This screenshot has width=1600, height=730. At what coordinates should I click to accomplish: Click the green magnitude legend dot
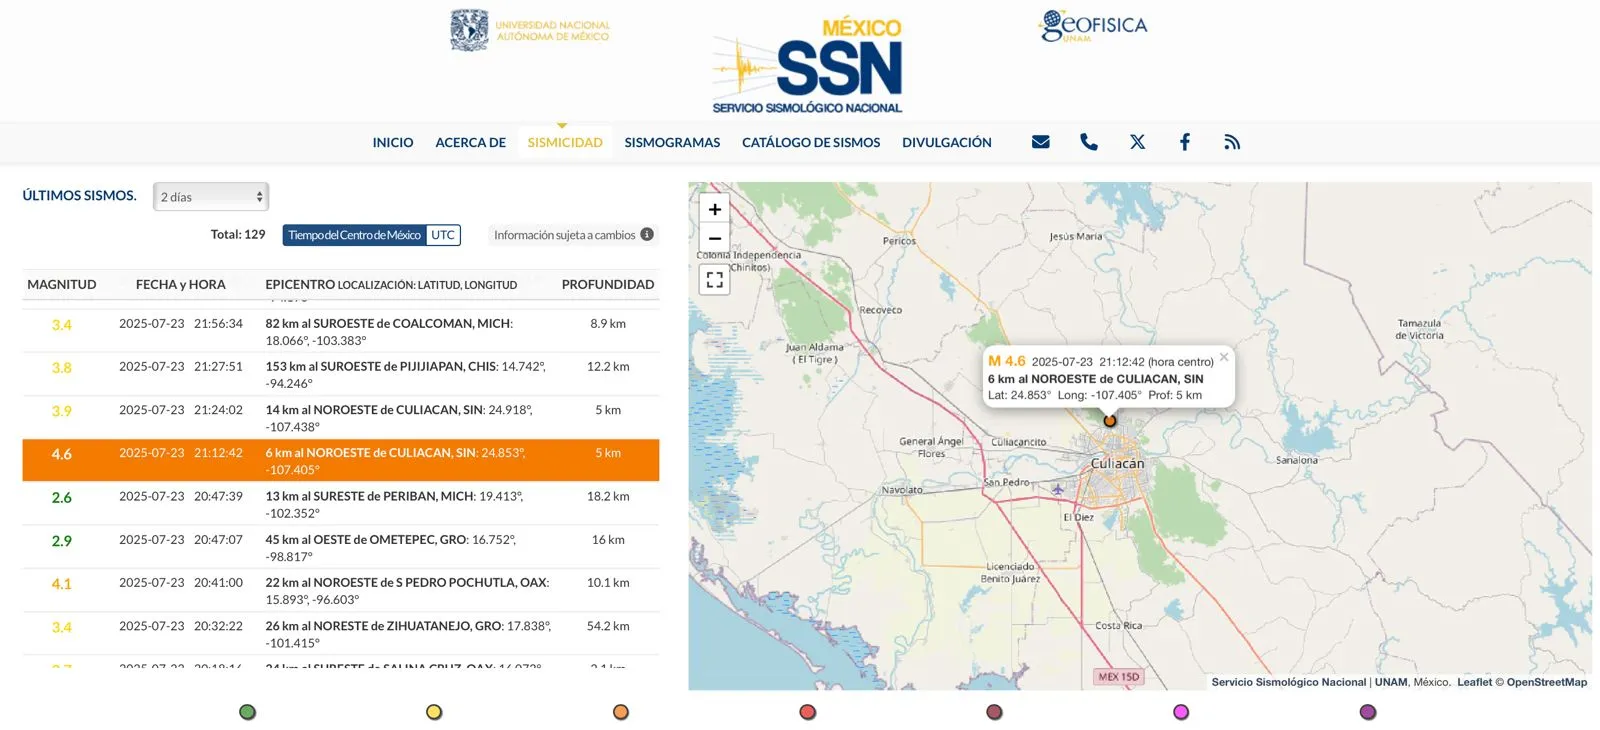(x=248, y=712)
